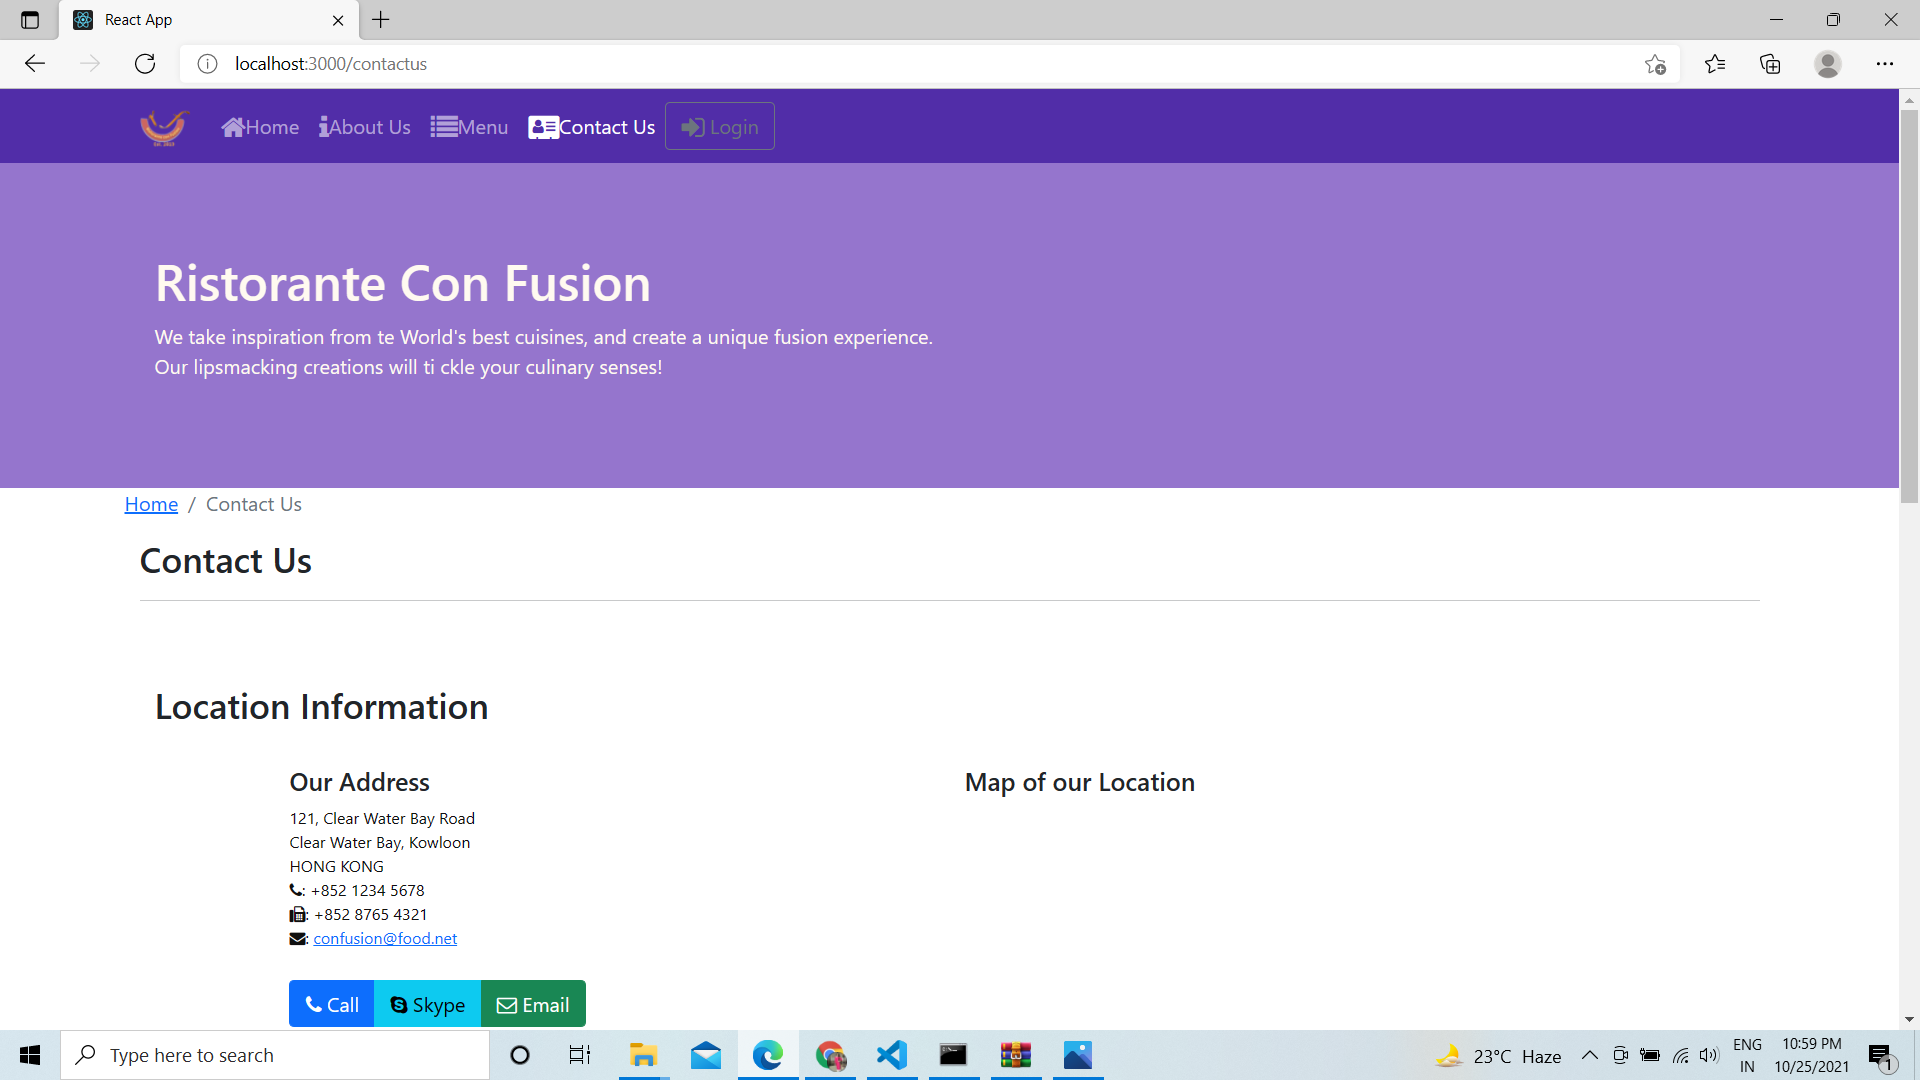The height and width of the screenshot is (1080, 1920).
Task: Open the browser Favorites list
Action: pos(1715,64)
